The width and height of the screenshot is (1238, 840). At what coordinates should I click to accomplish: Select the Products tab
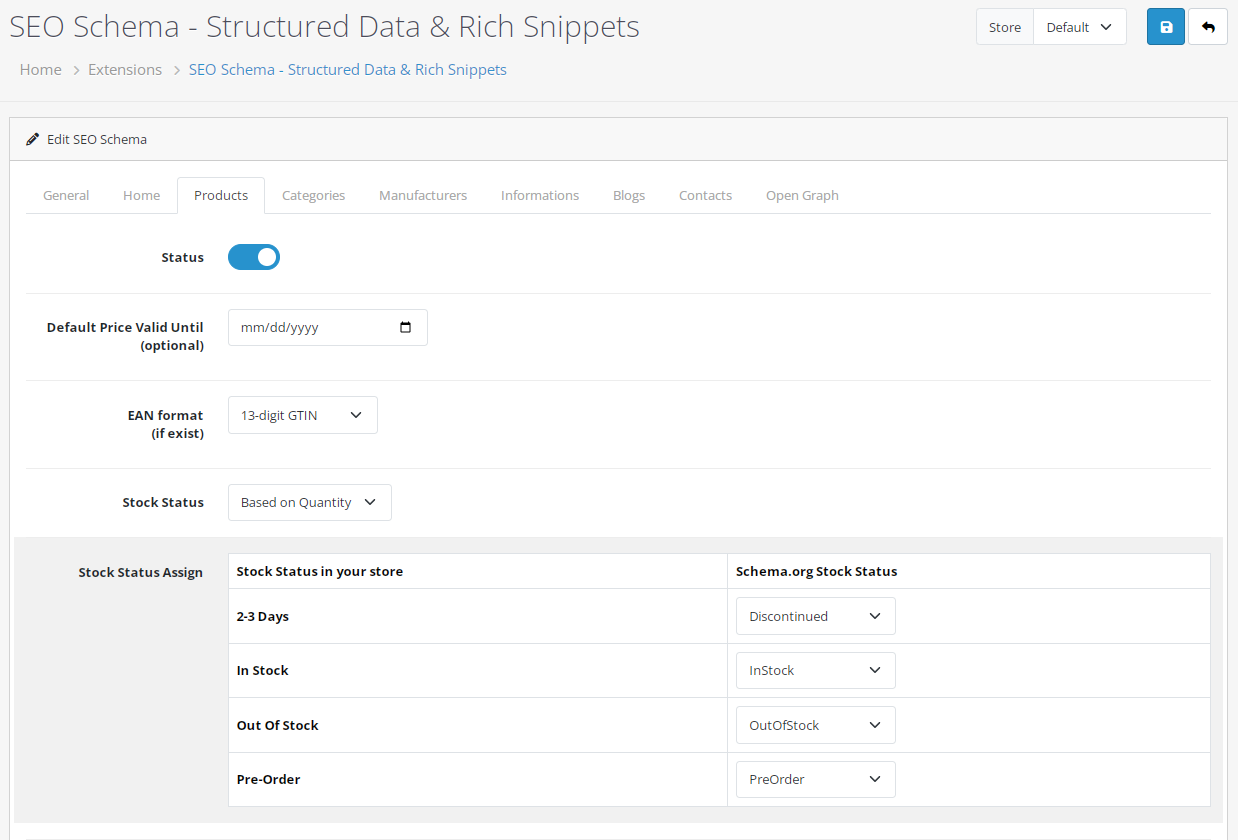coord(221,195)
